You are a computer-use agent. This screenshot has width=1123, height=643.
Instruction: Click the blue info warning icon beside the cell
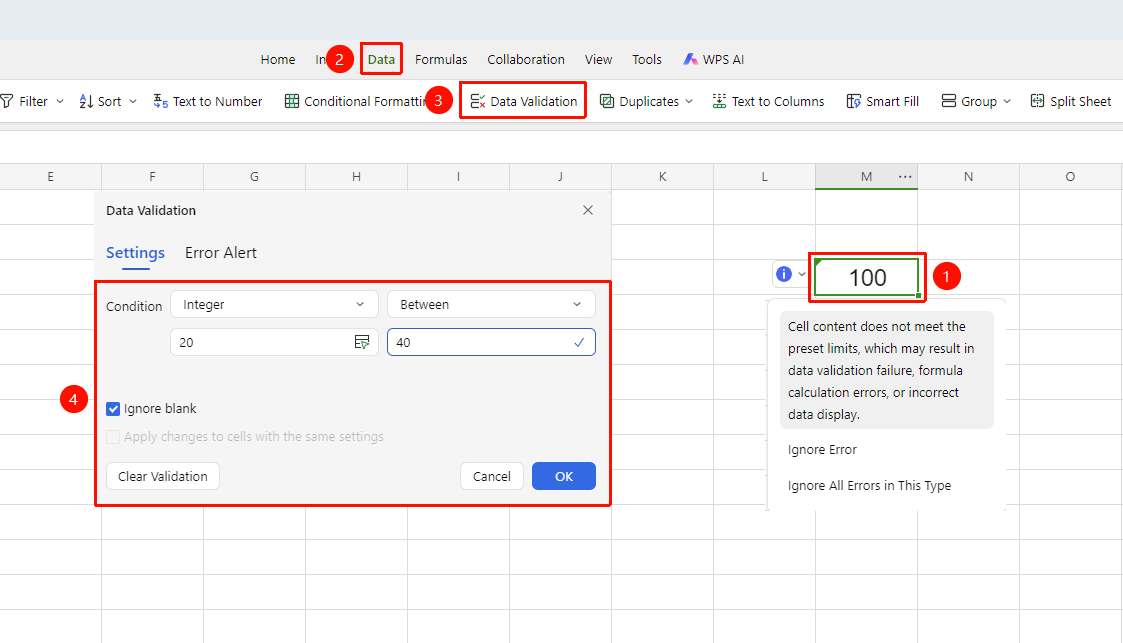[x=784, y=274]
